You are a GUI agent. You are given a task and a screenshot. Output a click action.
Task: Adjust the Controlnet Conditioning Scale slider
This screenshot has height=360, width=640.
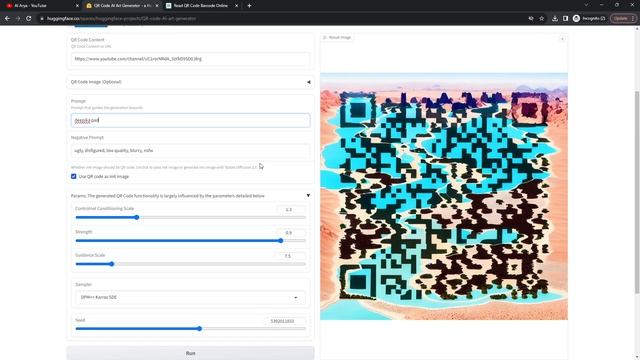click(137, 217)
